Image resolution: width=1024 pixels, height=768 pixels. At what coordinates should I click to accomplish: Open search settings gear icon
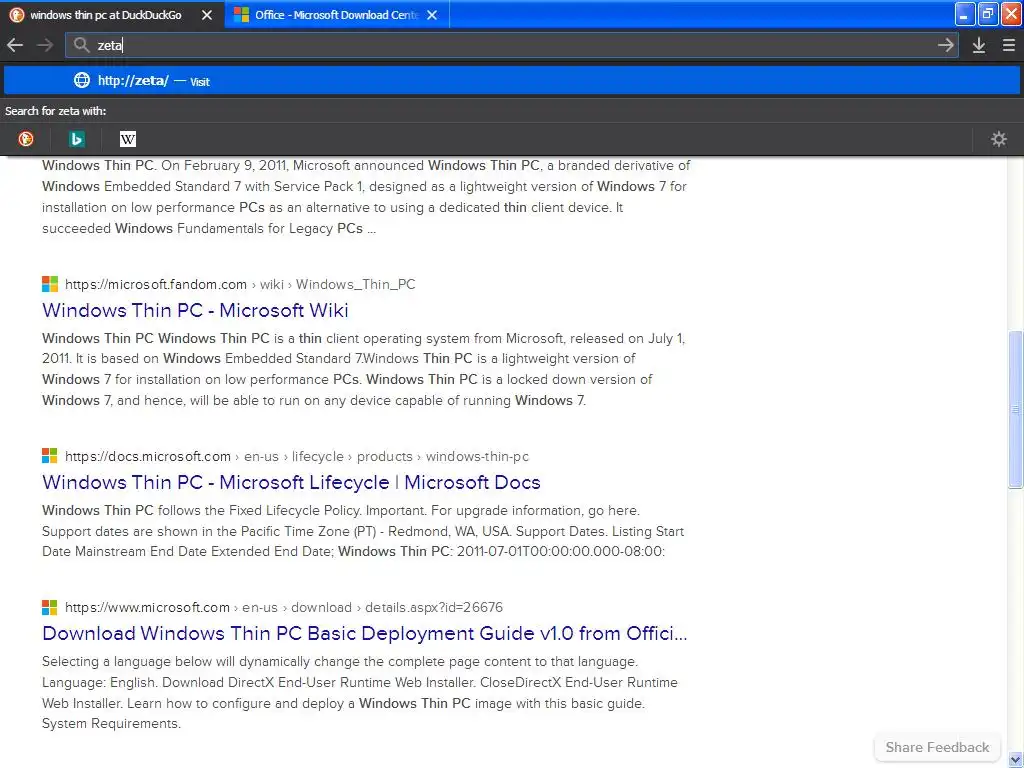click(999, 138)
